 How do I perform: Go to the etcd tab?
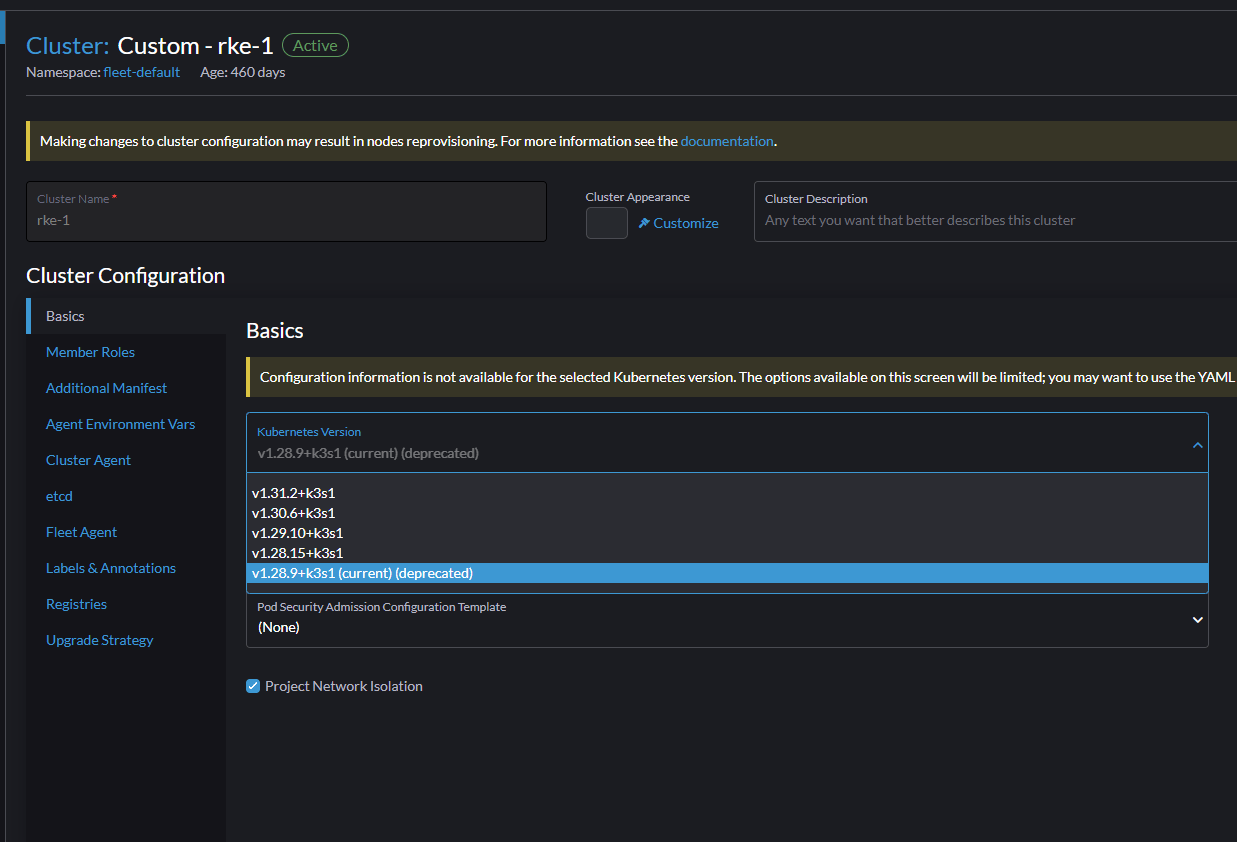pos(59,496)
